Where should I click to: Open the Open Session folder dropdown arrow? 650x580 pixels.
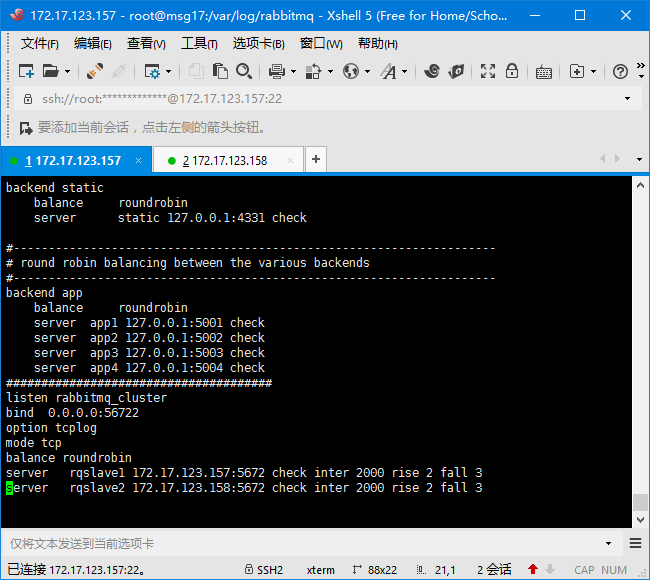[67, 71]
